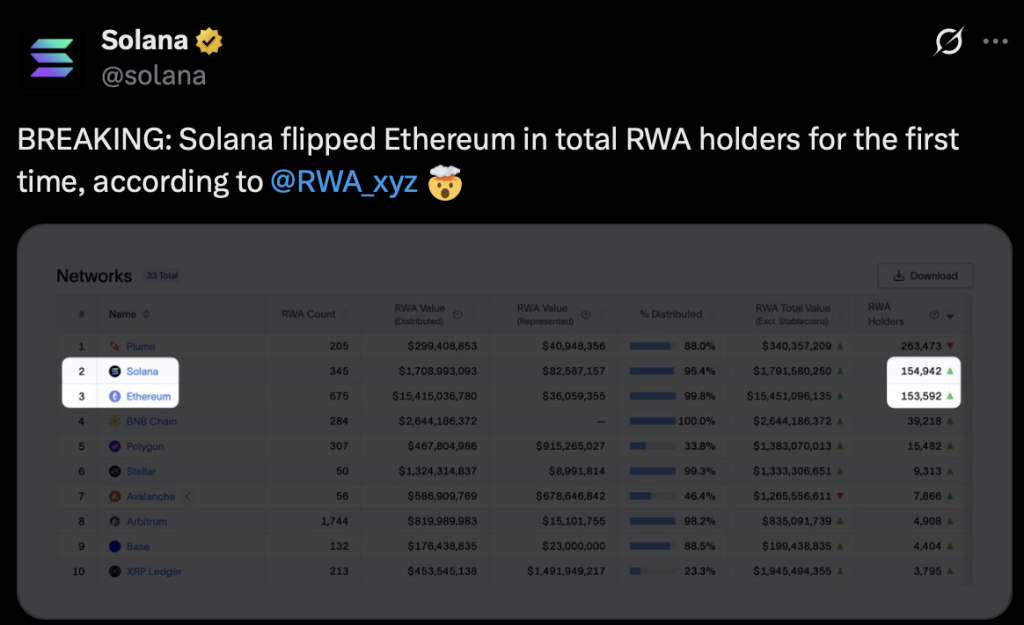Expand the chevron next to Avalanche
The width and height of the screenshot is (1024, 625).
[x=187, y=496]
